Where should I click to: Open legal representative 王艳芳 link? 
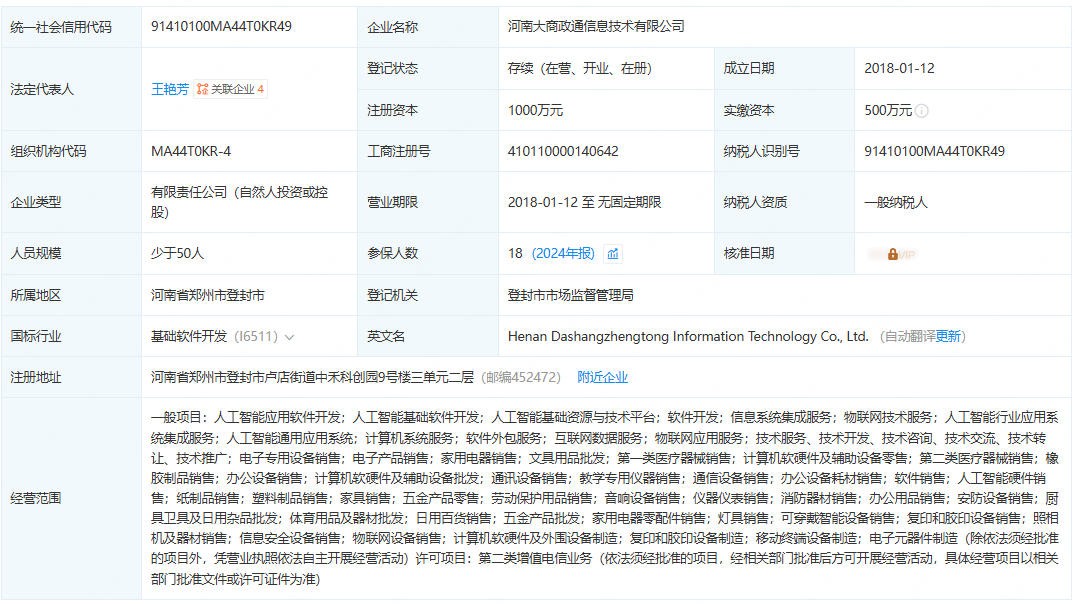coord(169,89)
